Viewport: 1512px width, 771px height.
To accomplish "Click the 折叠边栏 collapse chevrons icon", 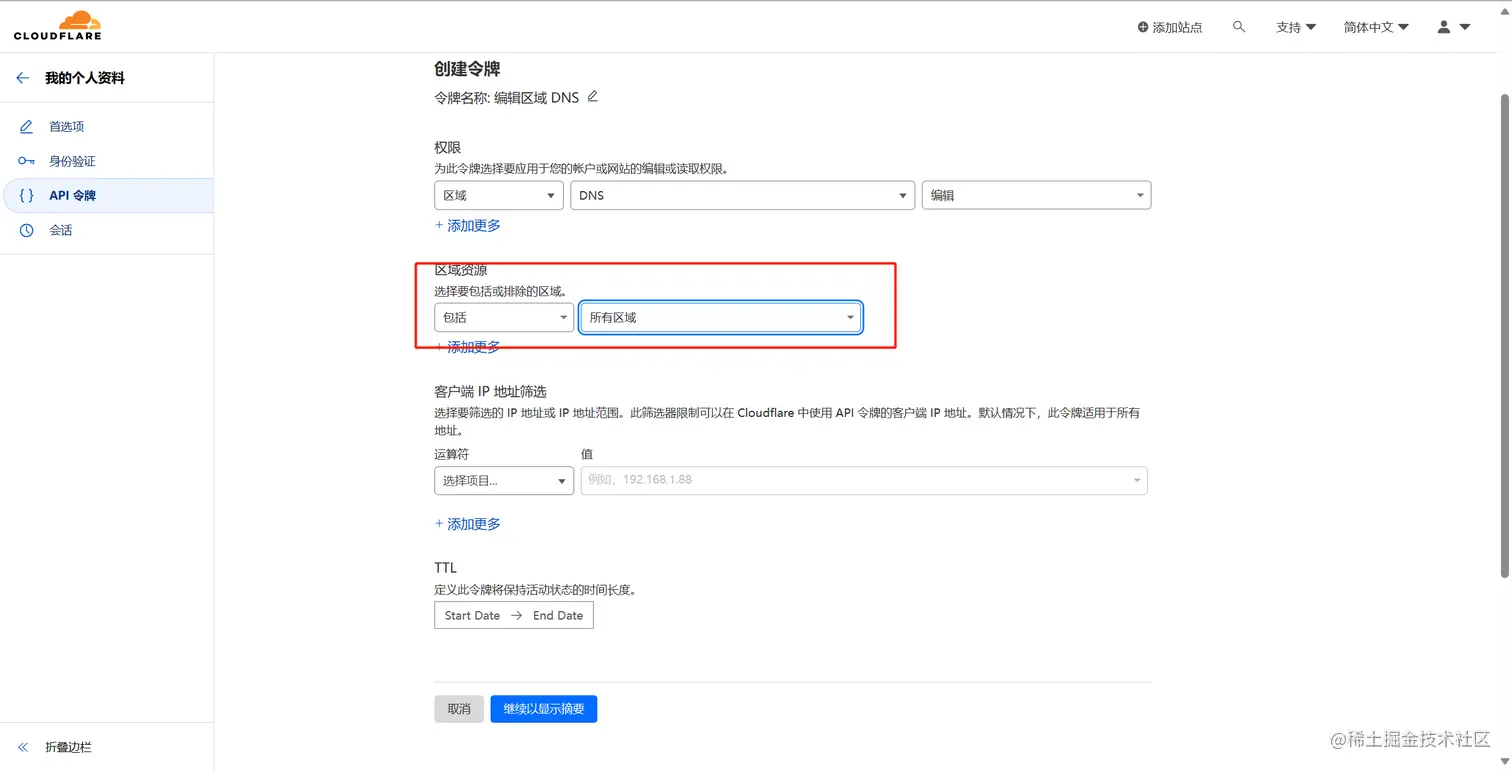I will [23, 747].
